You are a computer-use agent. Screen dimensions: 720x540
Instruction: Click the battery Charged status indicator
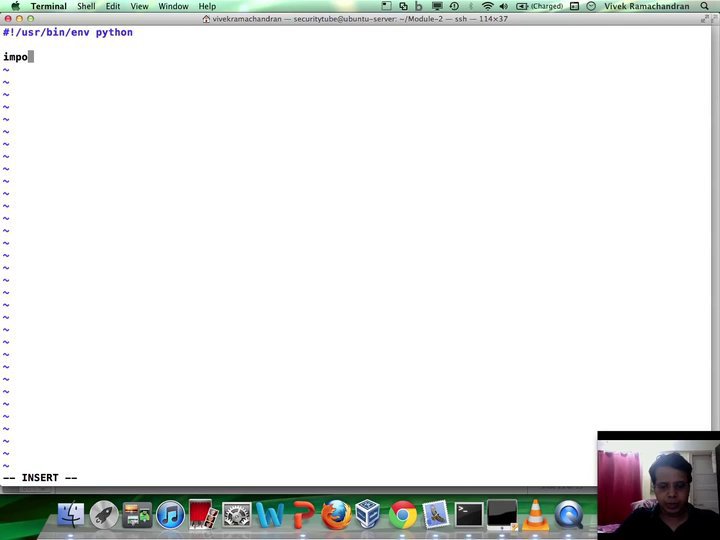tap(540, 6)
